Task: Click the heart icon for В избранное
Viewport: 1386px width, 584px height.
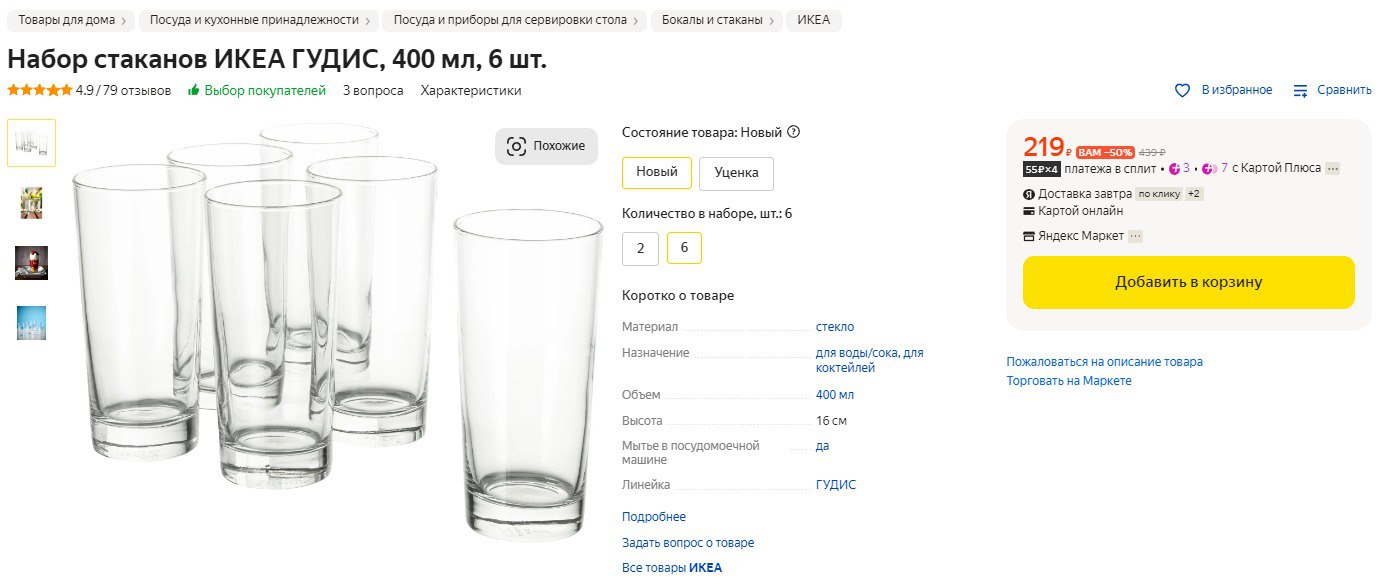Action: [x=1182, y=90]
